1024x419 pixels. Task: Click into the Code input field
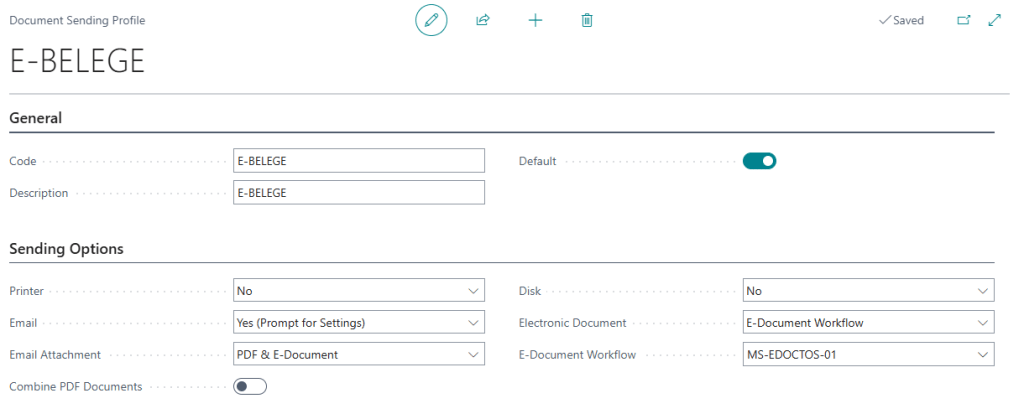click(358, 161)
